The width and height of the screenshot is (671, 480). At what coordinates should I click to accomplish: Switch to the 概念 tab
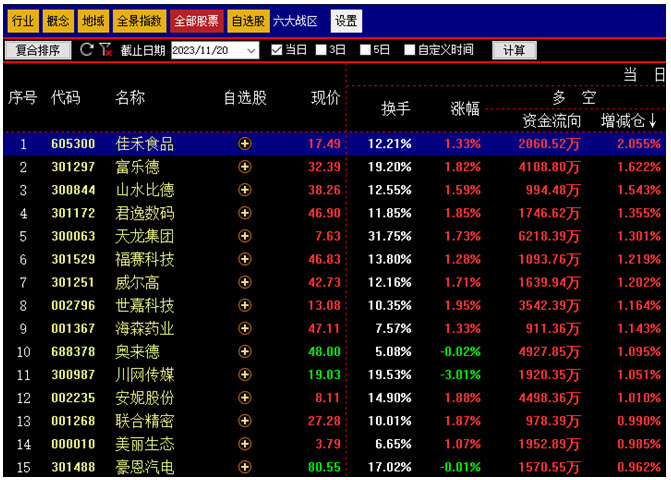pyautogui.click(x=58, y=21)
